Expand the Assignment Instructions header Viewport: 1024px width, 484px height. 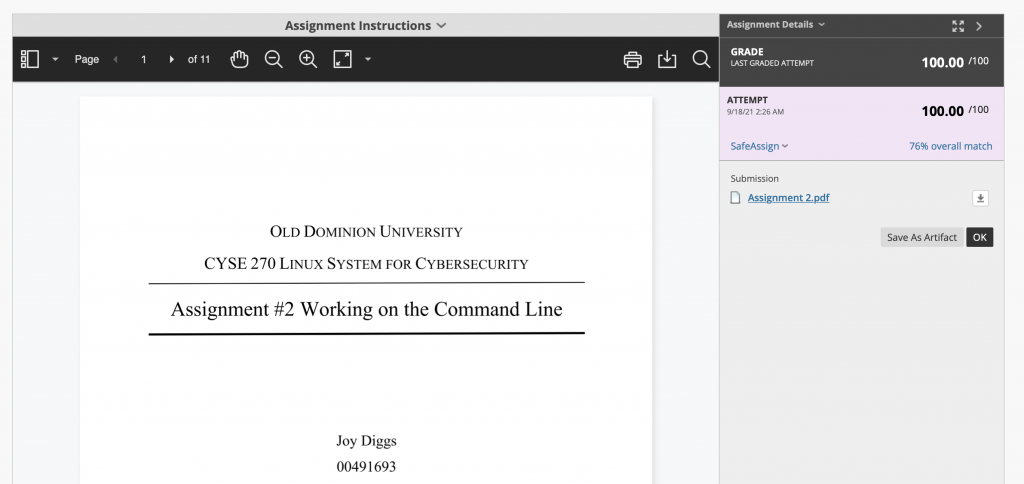[366, 25]
